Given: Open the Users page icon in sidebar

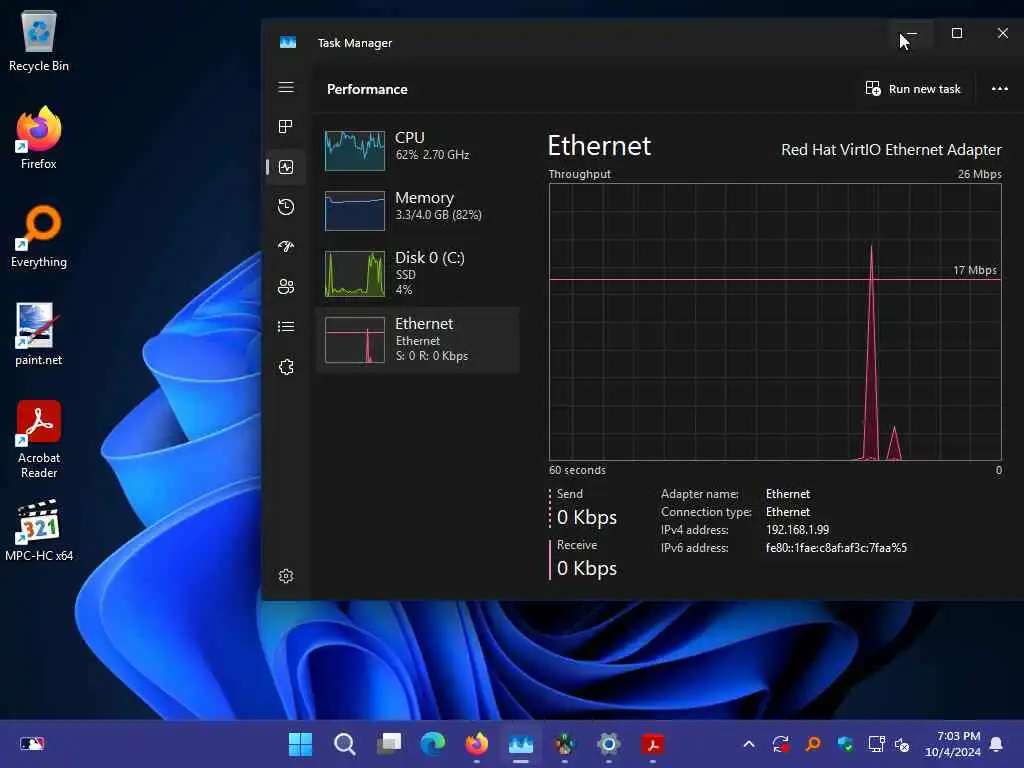Looking at the screenshot, I should pyautogui.click(x=286, y=287).
